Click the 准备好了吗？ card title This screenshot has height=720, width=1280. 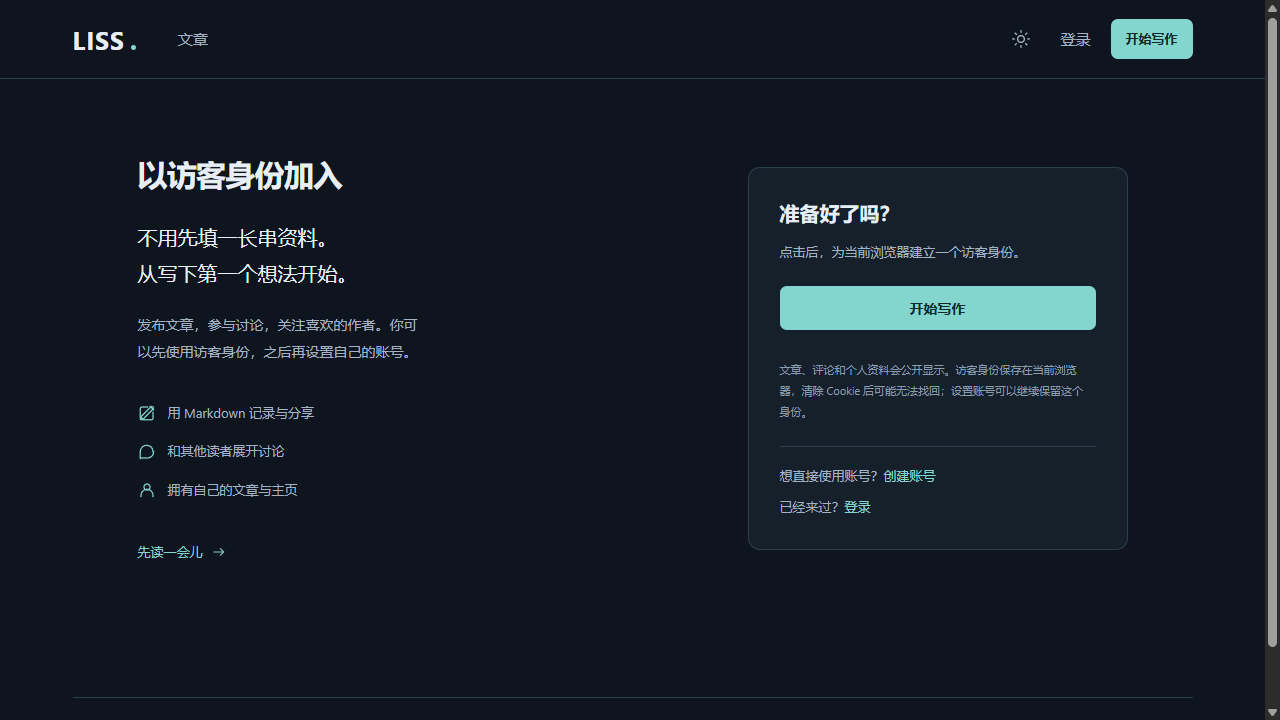click(835, 214)
